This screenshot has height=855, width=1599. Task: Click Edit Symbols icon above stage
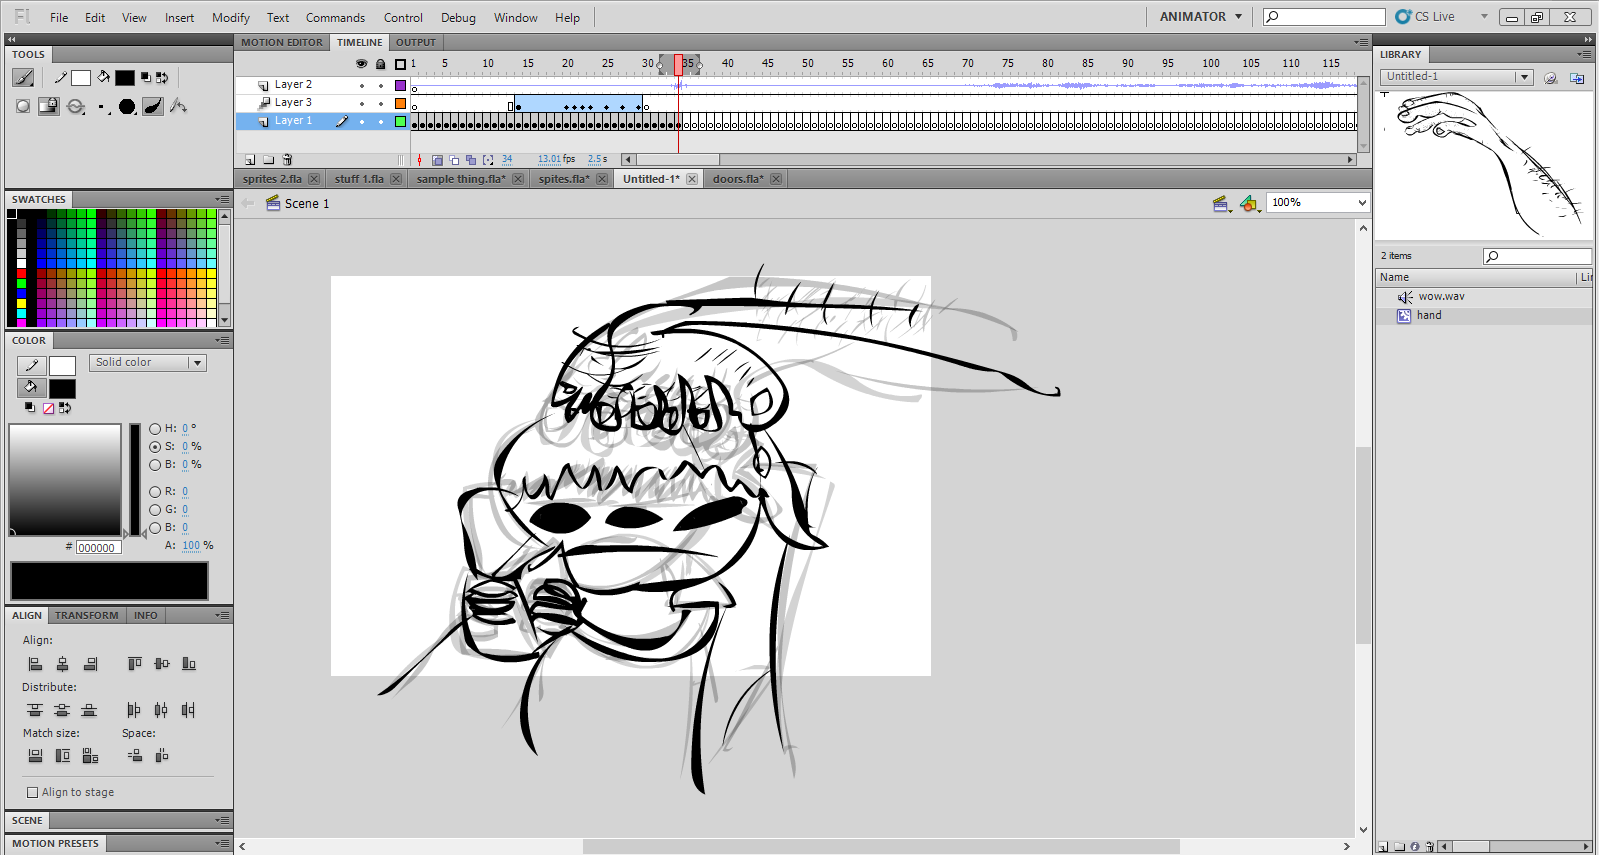[x=1249, y=204]
